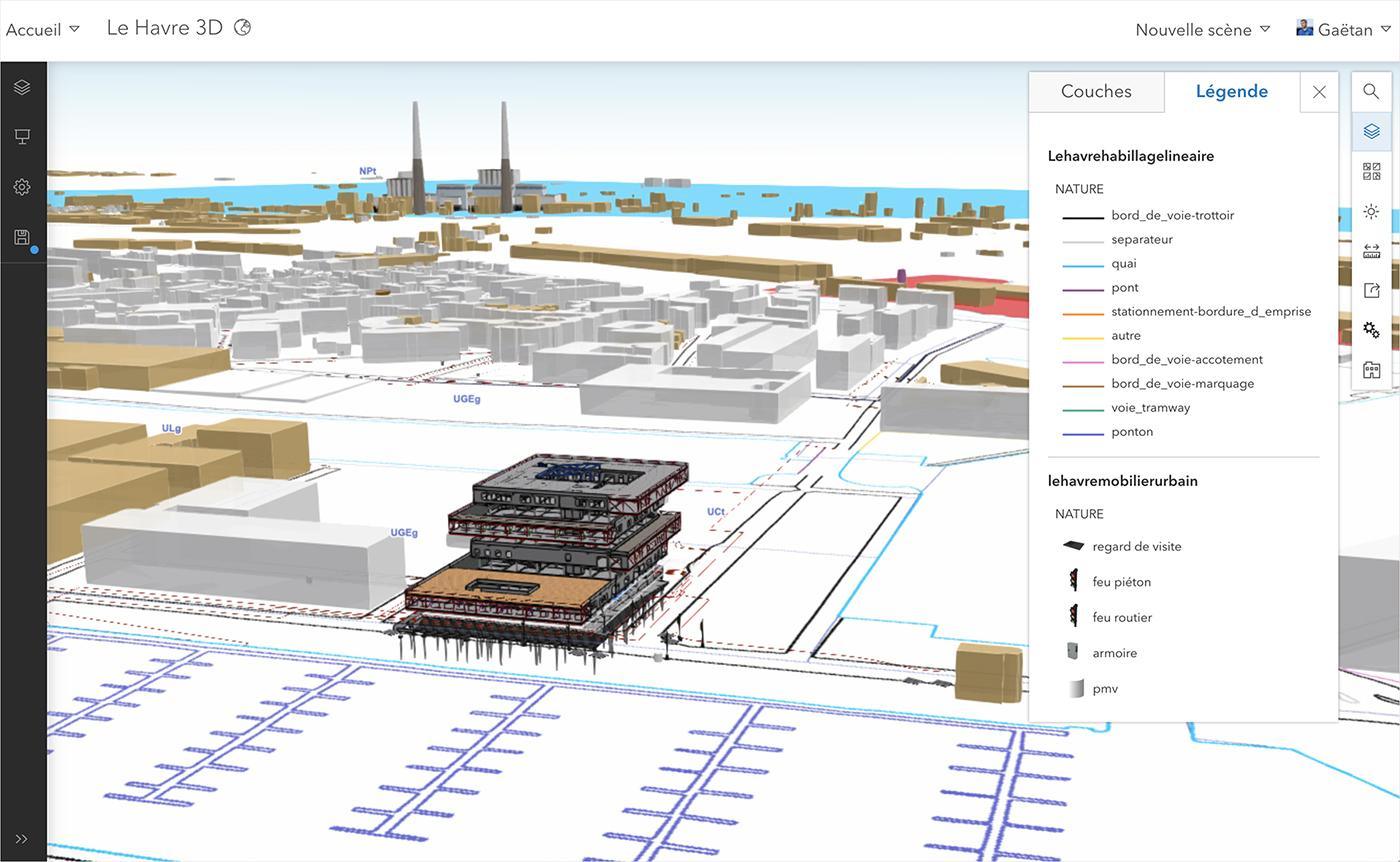Image resolution: width=1400 pixels, height=862 pixels.
Task: Click the lehavremobilierurbain legend heading
Action: click(x=1123, y=481)
